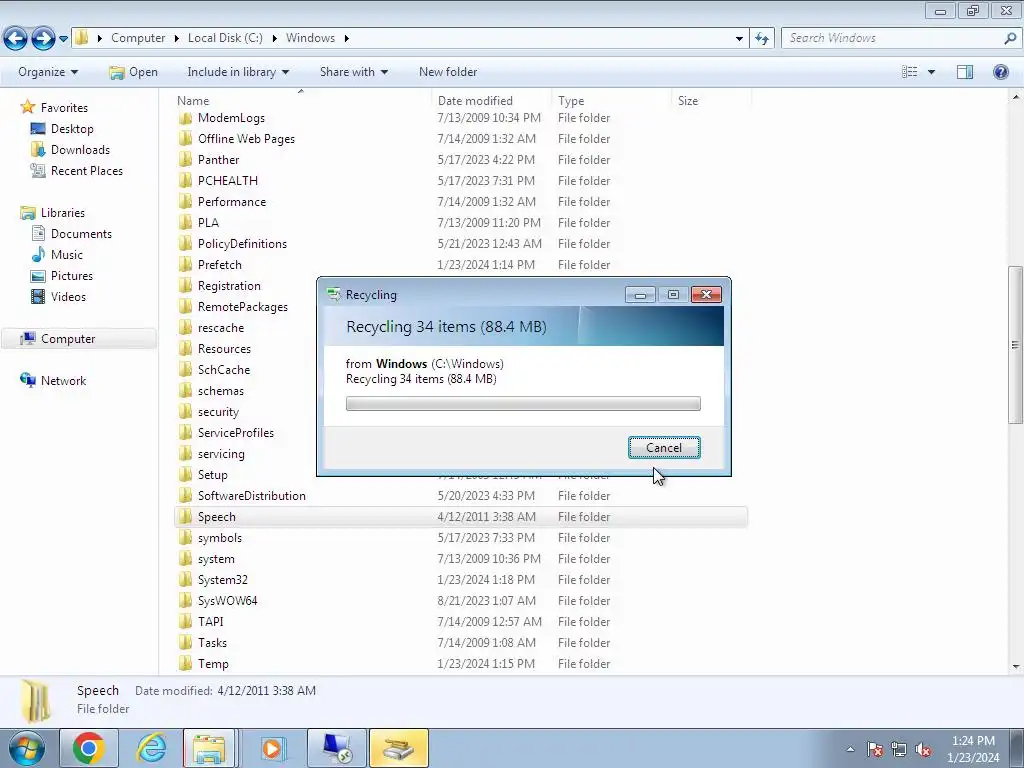Open Recent Places in Favorites
1024x768 pixels.
[87, 170]
